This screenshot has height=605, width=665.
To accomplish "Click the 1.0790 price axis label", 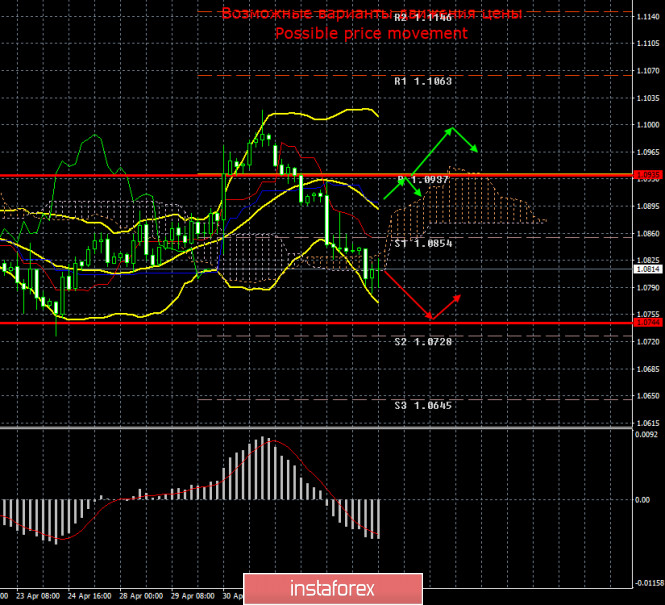I will [648, 288].
